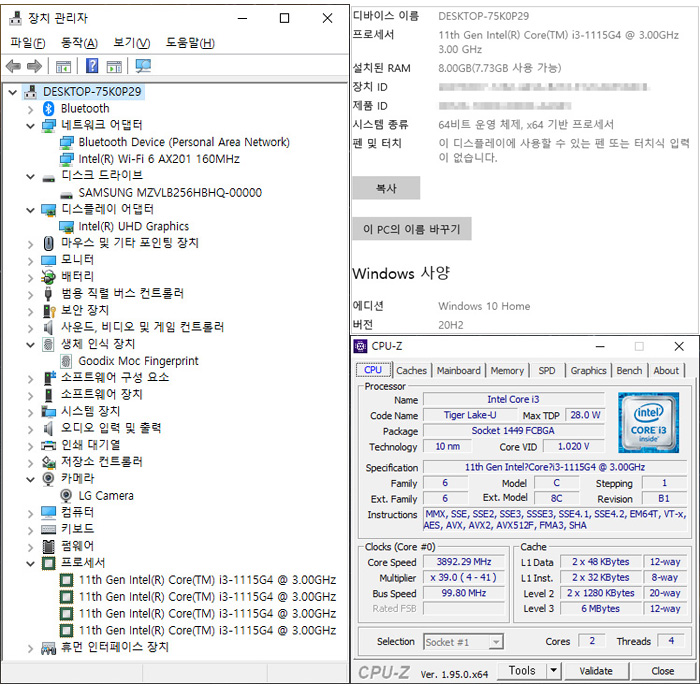Switch to the Caches tab in CPU-Z

pyautogui.click(x=412, y=370)
